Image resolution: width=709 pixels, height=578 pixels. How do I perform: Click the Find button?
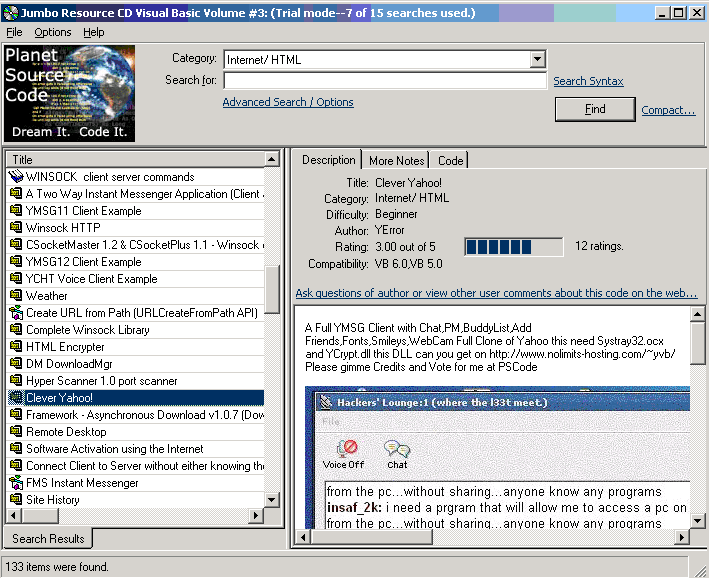click(595, 109)
